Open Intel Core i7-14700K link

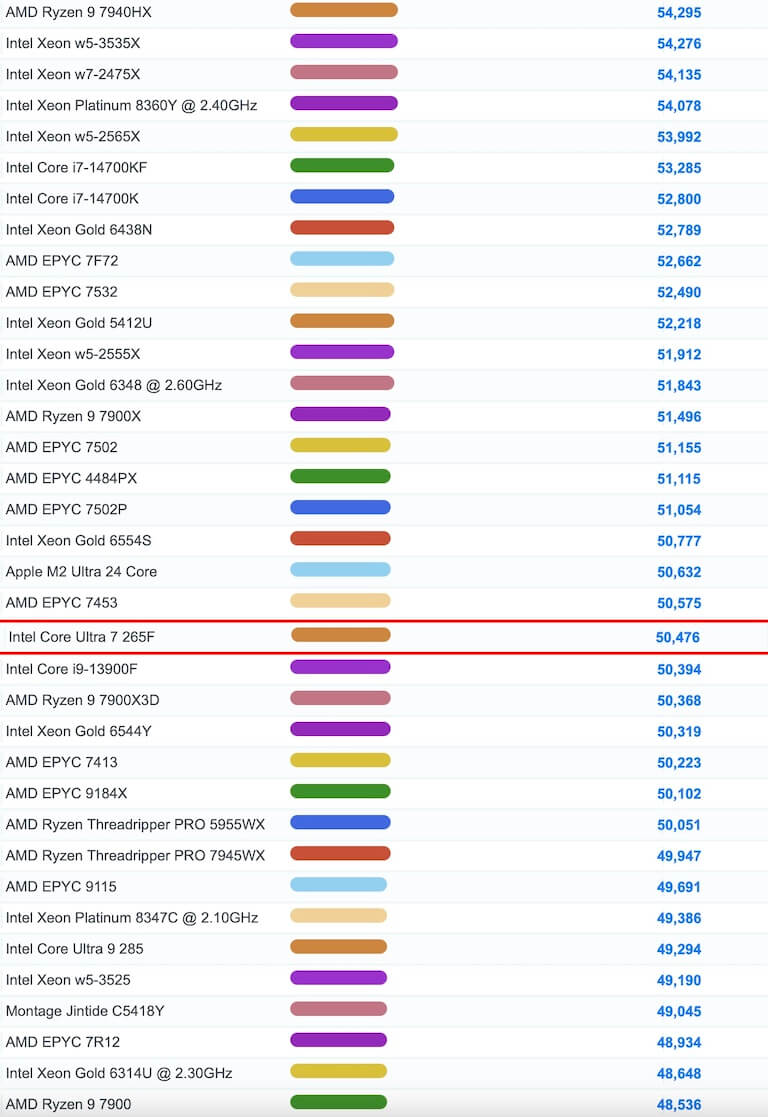pos(72,199)
